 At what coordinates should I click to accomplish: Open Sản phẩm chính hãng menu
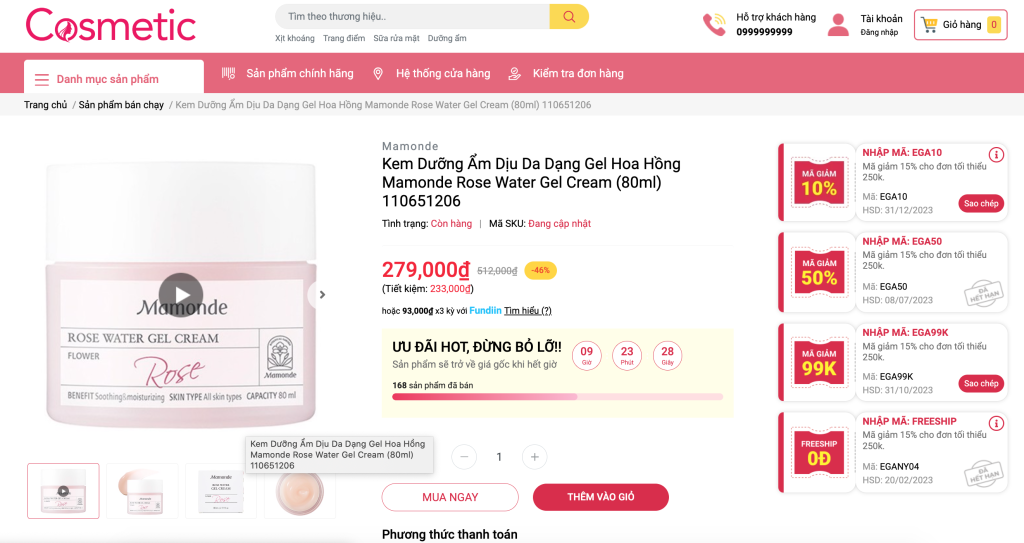click(x=288, y=73)
